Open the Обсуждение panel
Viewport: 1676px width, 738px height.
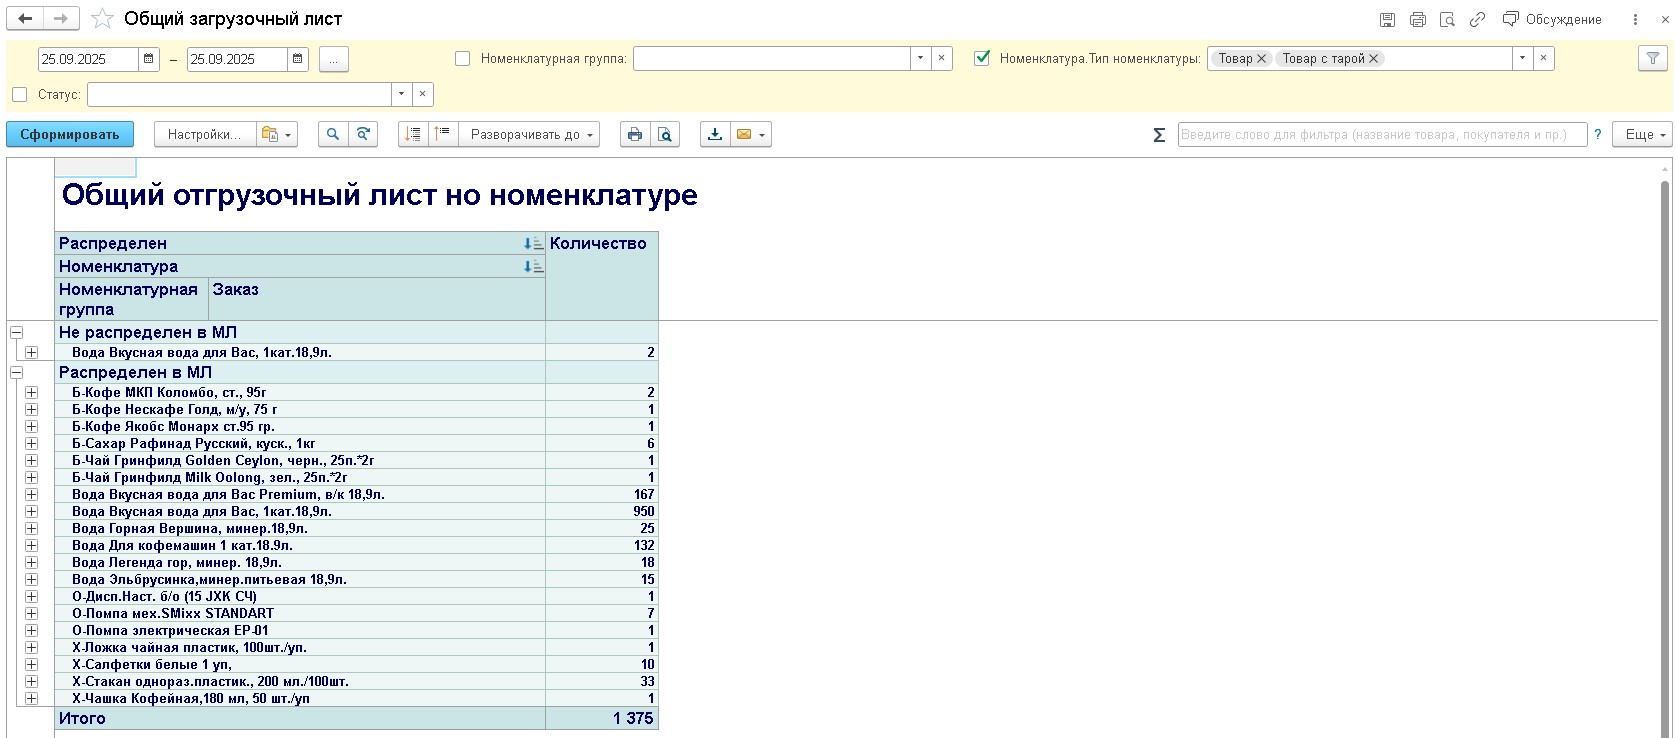(1552, 19)
